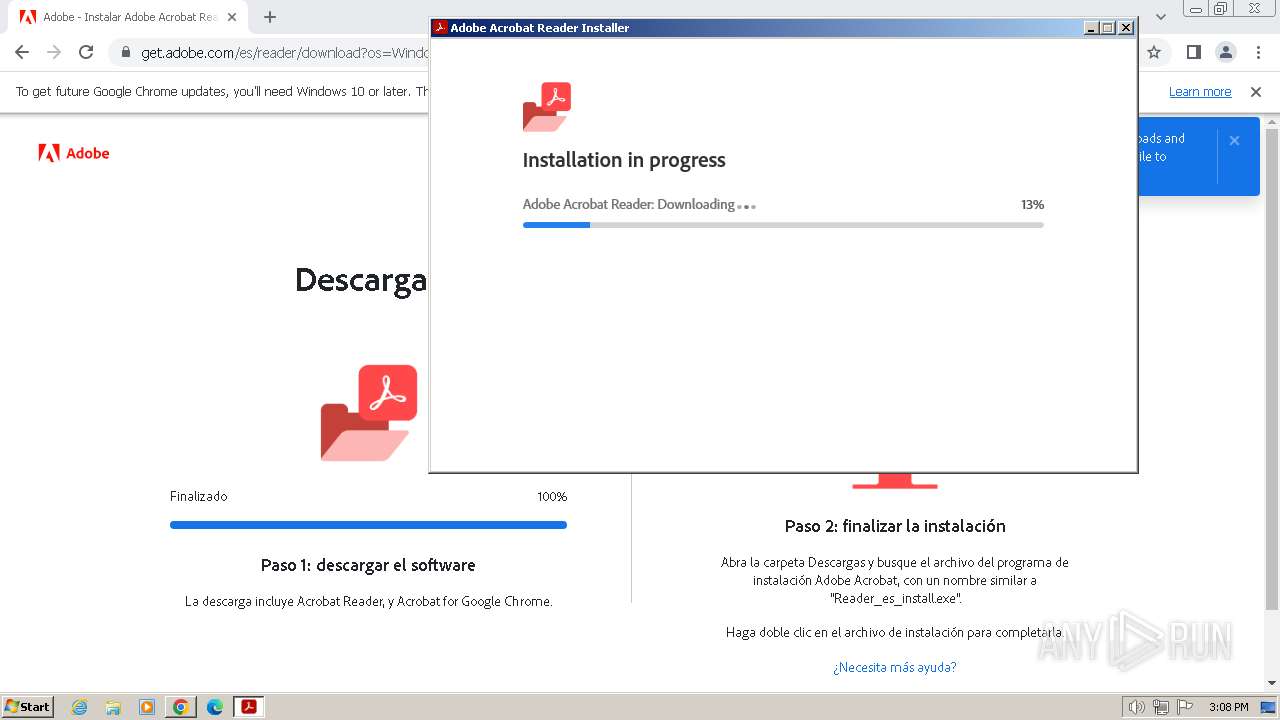Screen dimensions: 1280x720
Task: Switch to Chrome in the taskbar
Action: click(180, 707)
